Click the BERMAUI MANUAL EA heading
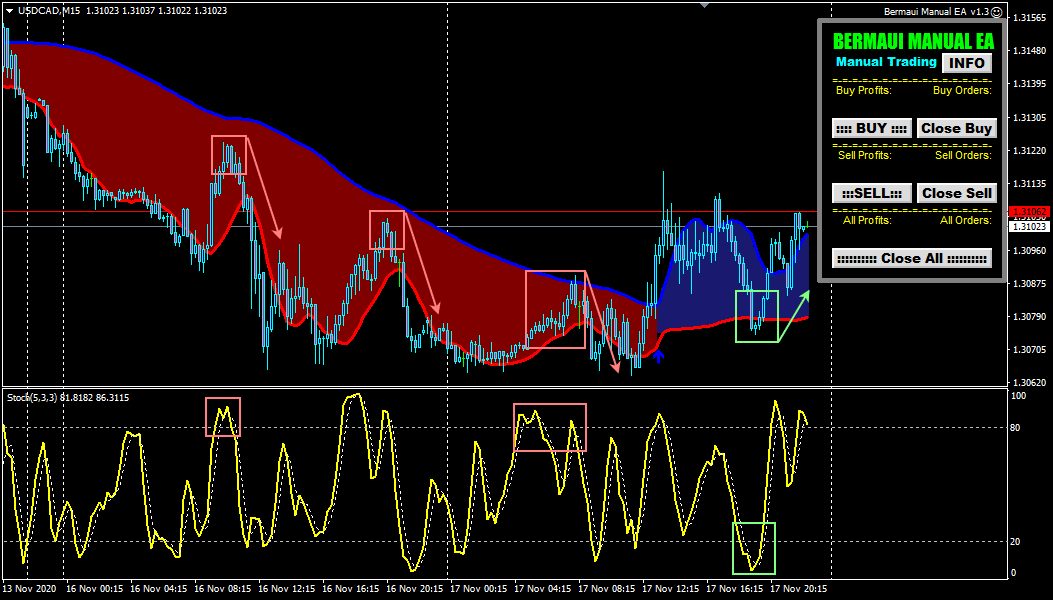This screenshot has height=600, width=1053. 913,42
